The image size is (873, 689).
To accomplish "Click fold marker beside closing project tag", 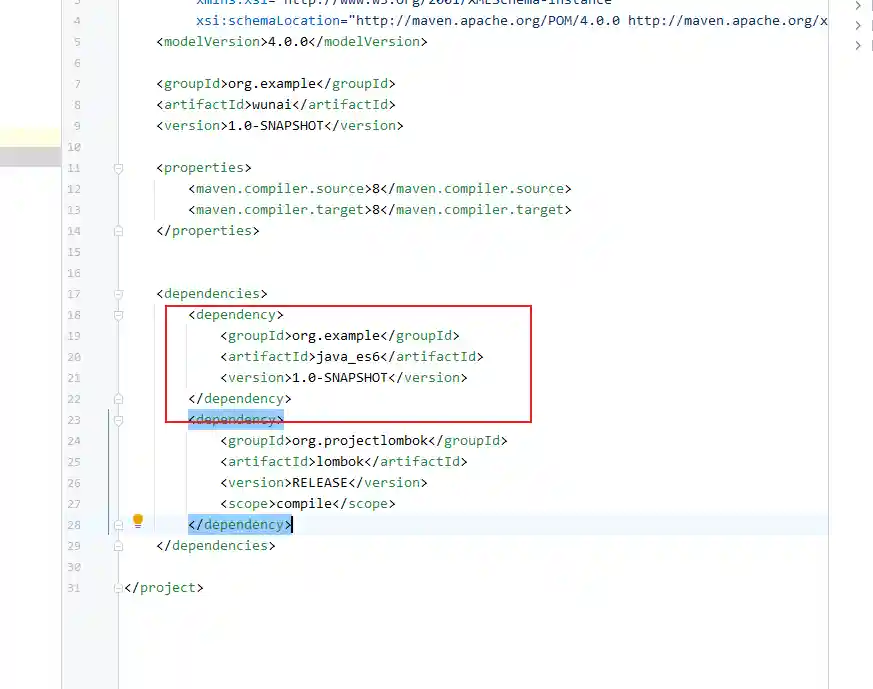I will point(118,588).
